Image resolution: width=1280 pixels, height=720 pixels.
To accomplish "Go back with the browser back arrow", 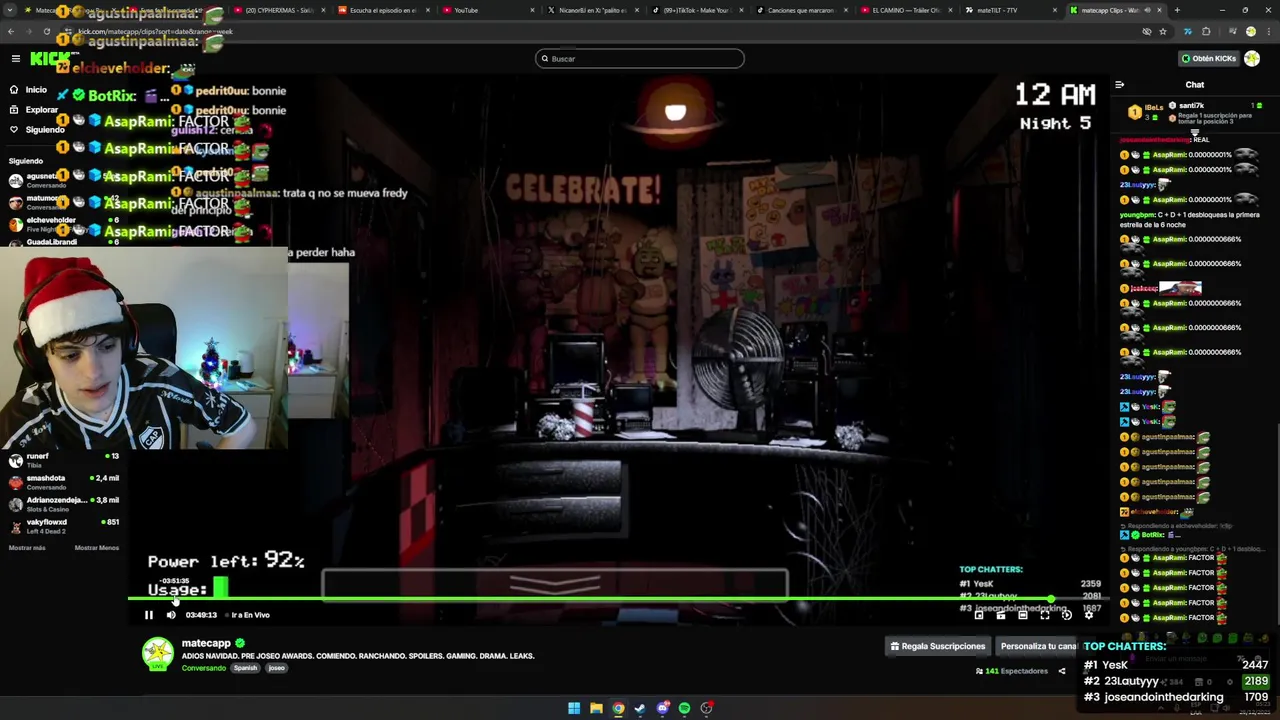I will (11, 31).
